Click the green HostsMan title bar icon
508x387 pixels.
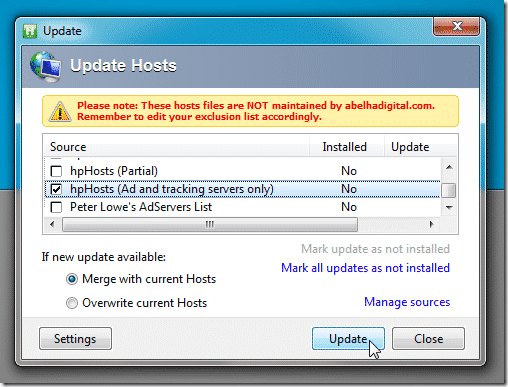(x=30, y=31)
